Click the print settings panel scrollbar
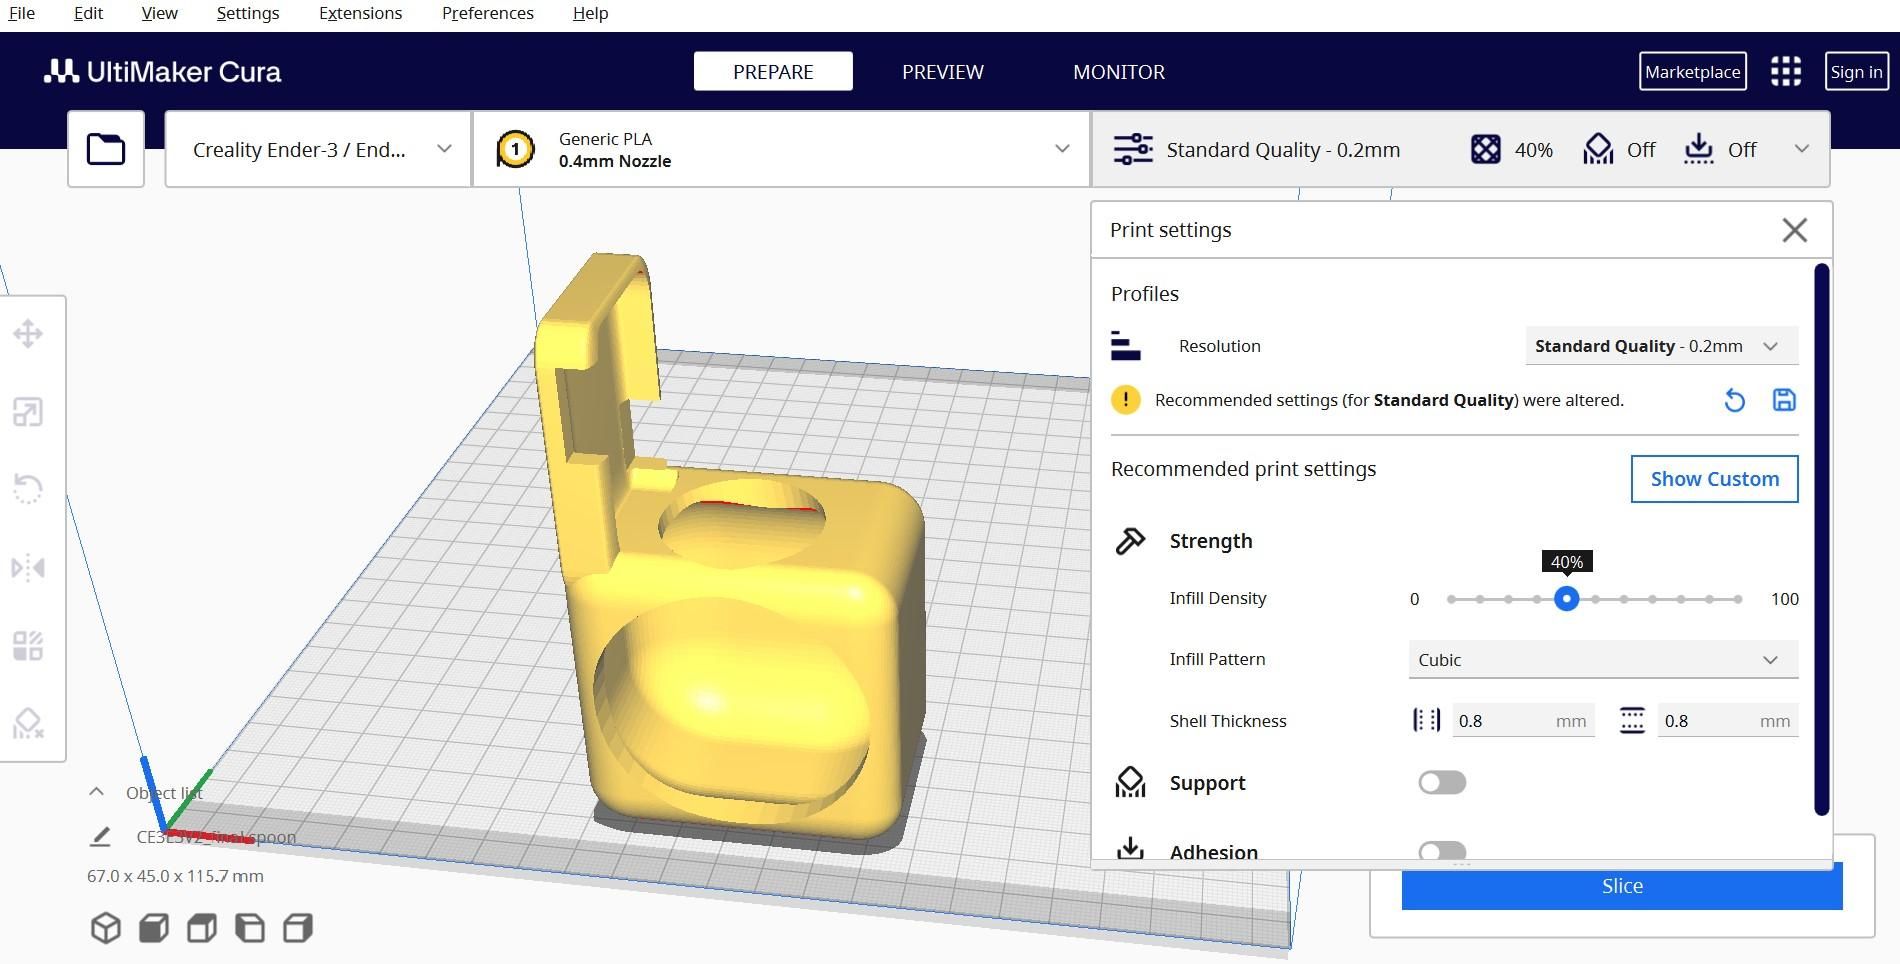Screen dimensions: 1900x964 (1821, 539)
